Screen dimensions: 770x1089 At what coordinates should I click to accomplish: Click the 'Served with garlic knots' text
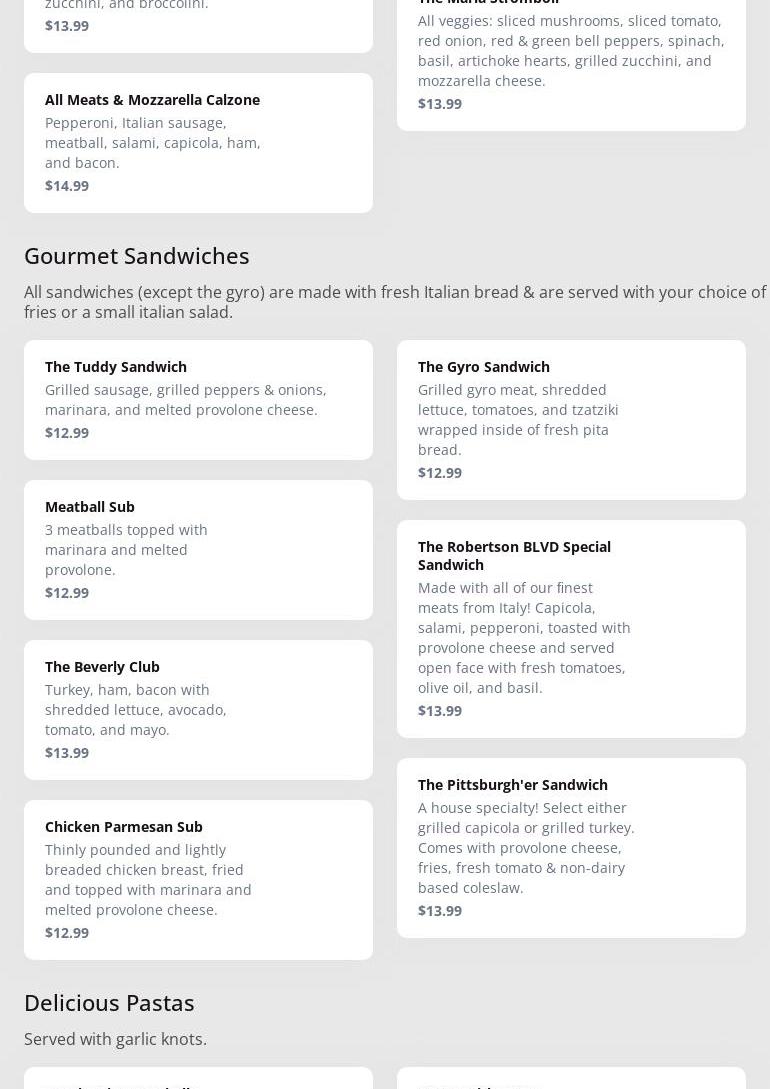click(115, 1039)
